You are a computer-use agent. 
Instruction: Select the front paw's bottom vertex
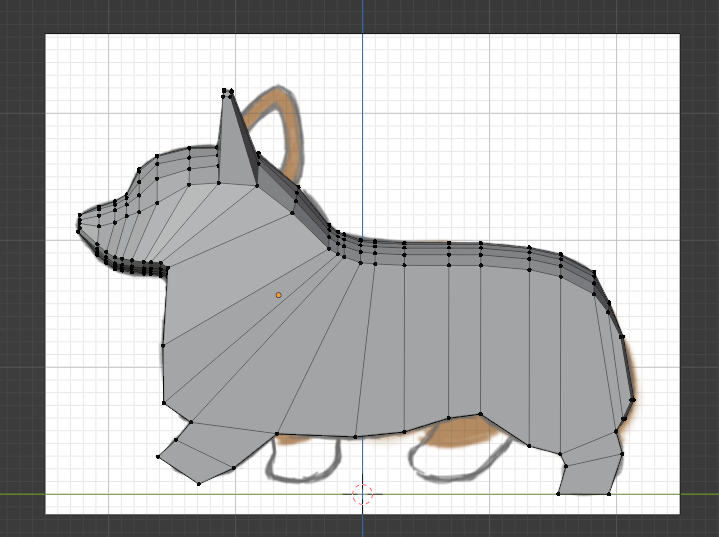point(199,484)
